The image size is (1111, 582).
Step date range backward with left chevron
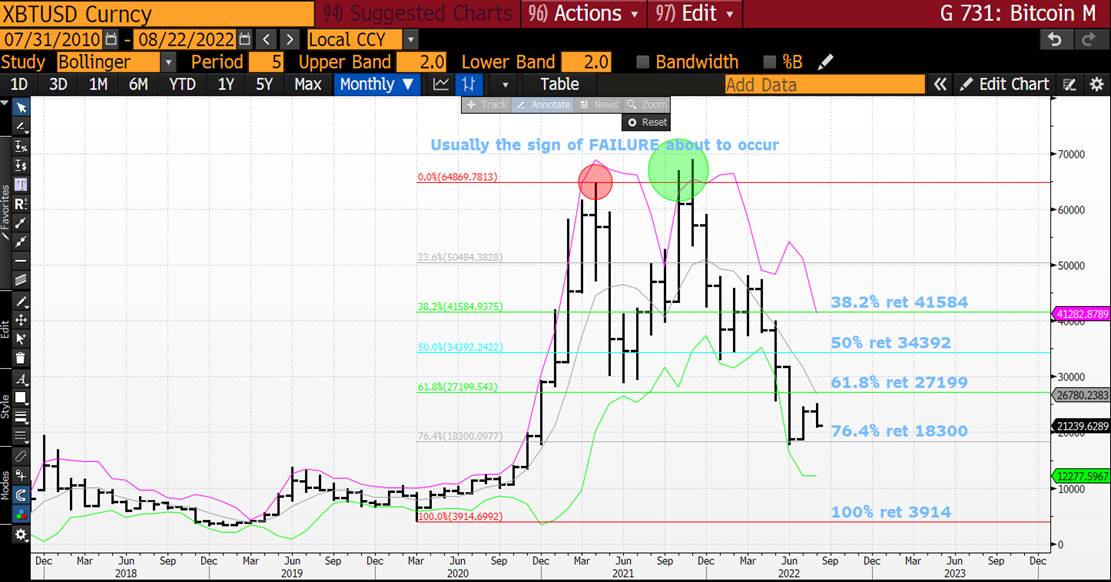(x=266, y=40)
